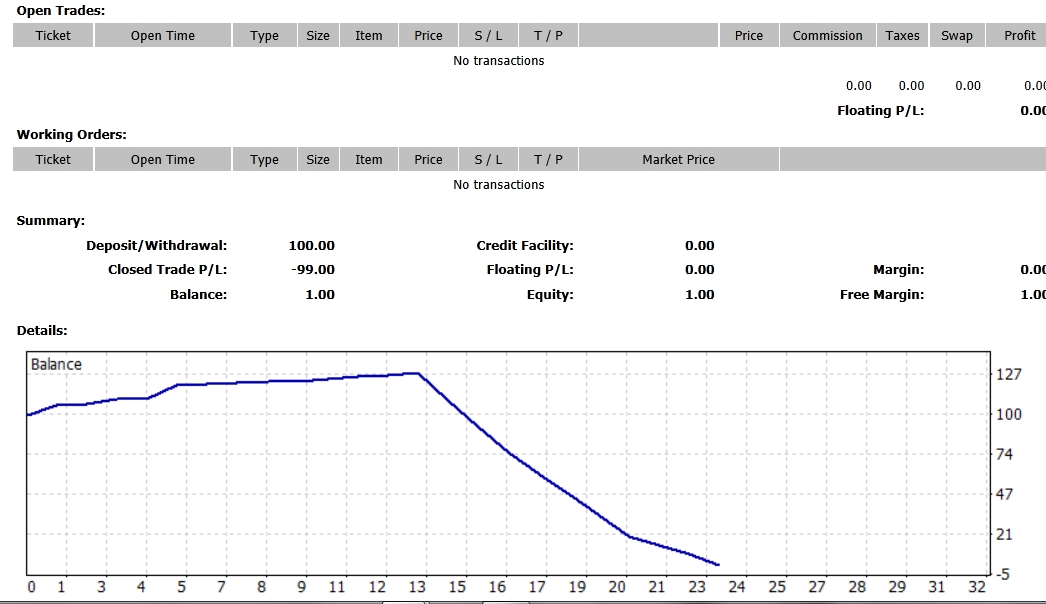Click Market Price header in Working Orders
Viewport: 1046px width, 604px height.
point(678,160)
